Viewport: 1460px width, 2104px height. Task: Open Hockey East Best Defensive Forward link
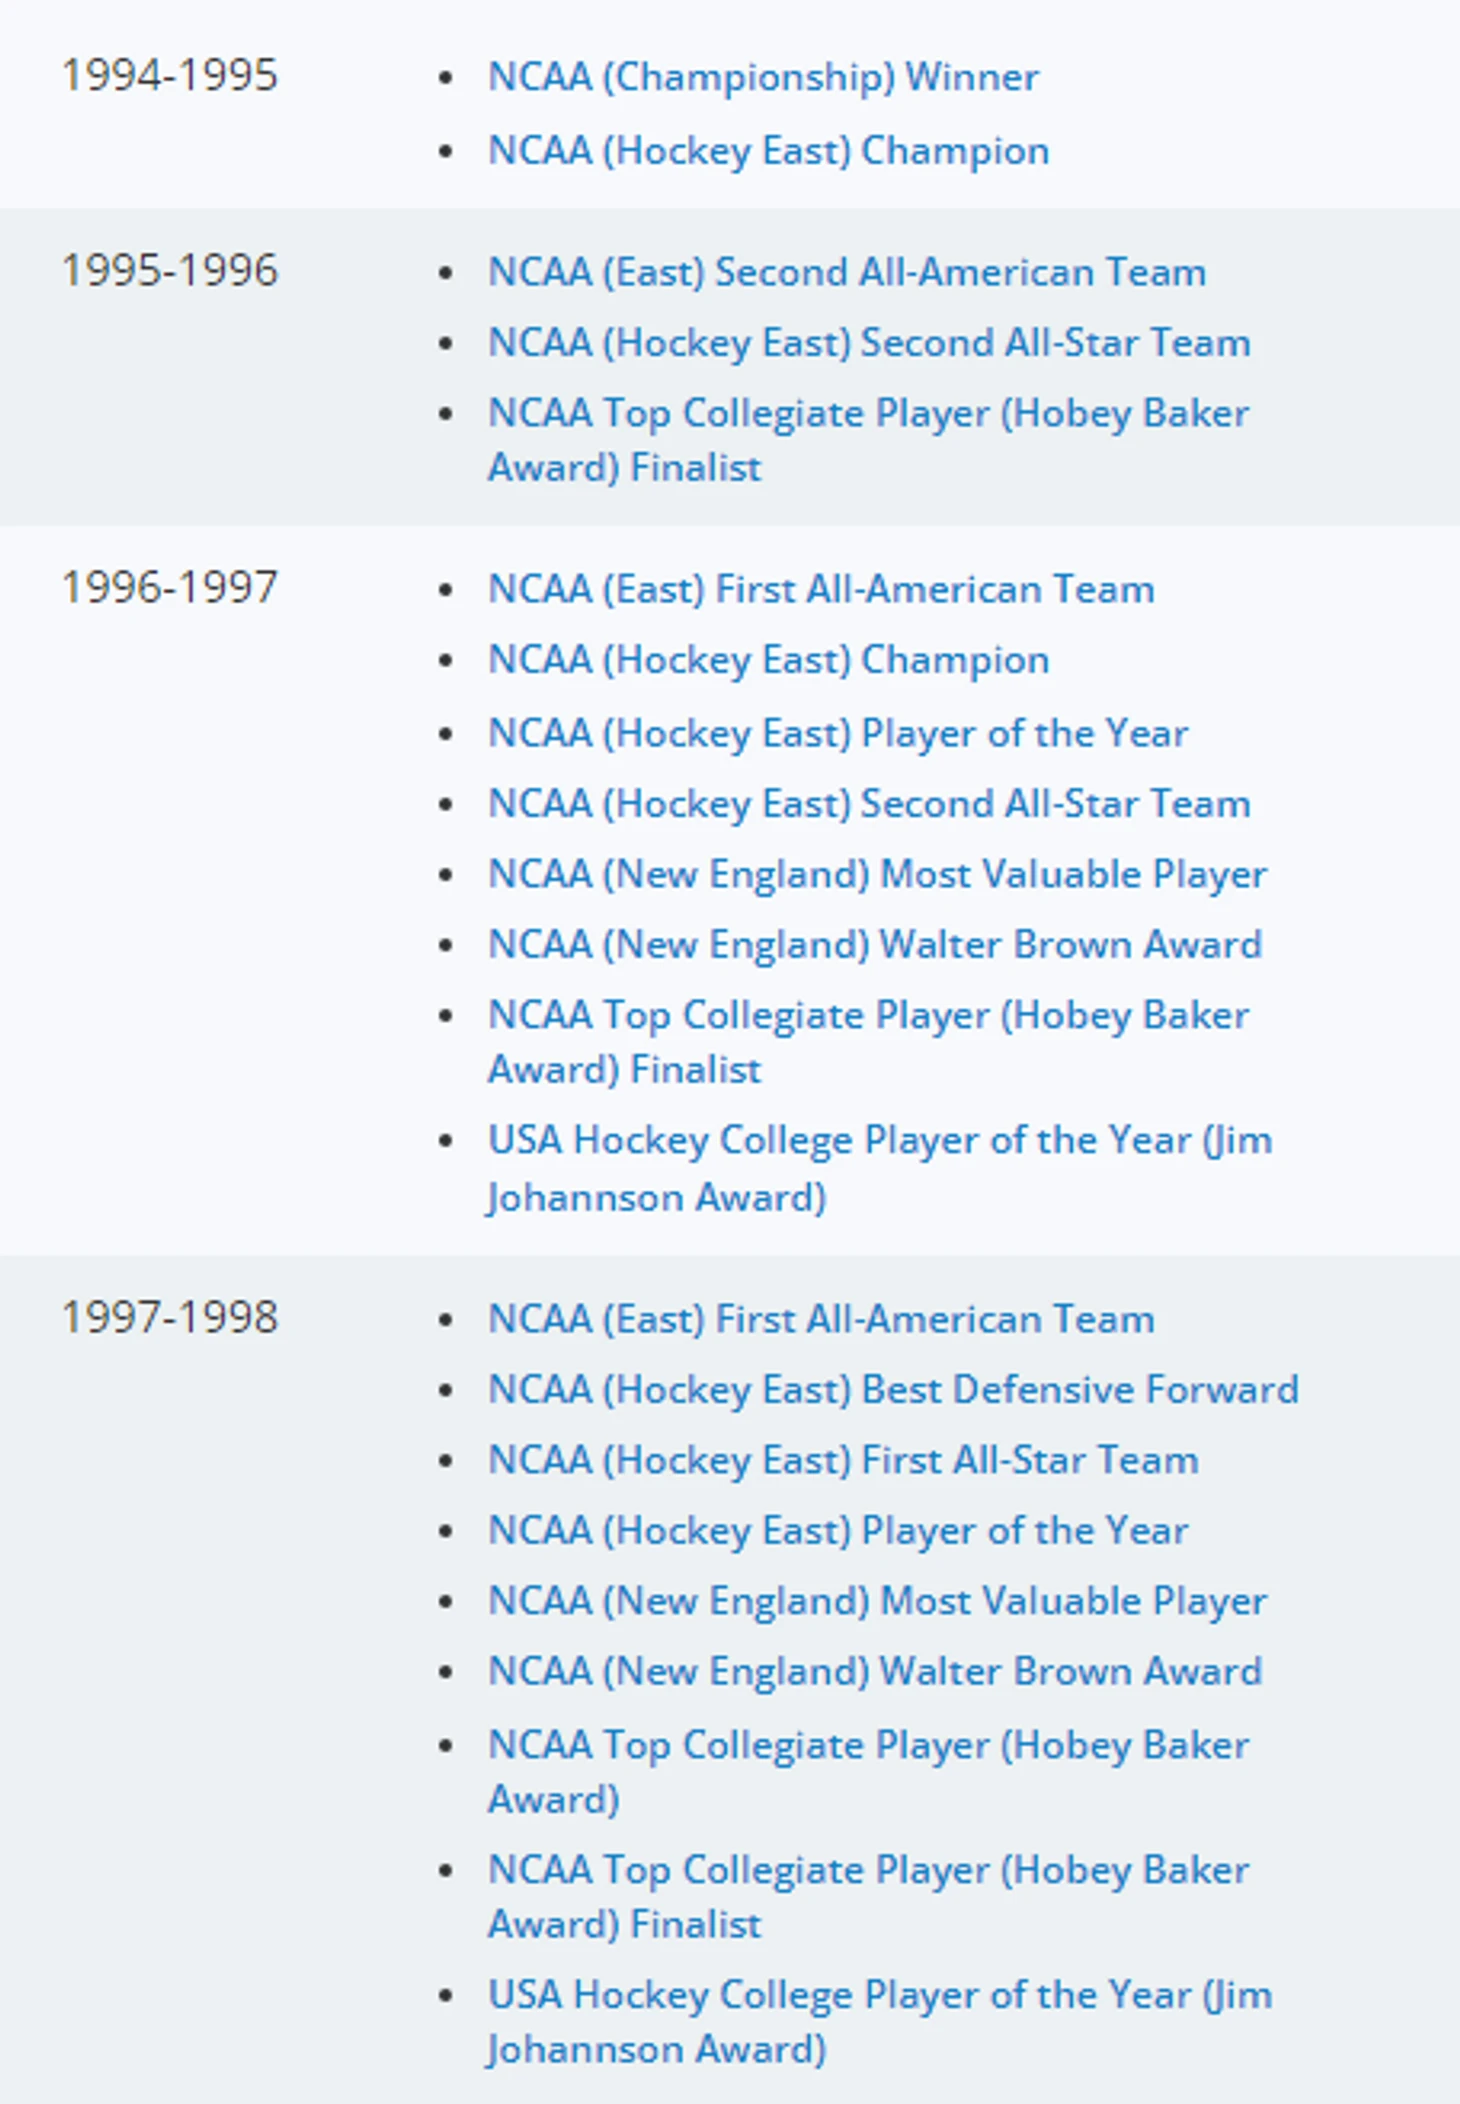892,1390
